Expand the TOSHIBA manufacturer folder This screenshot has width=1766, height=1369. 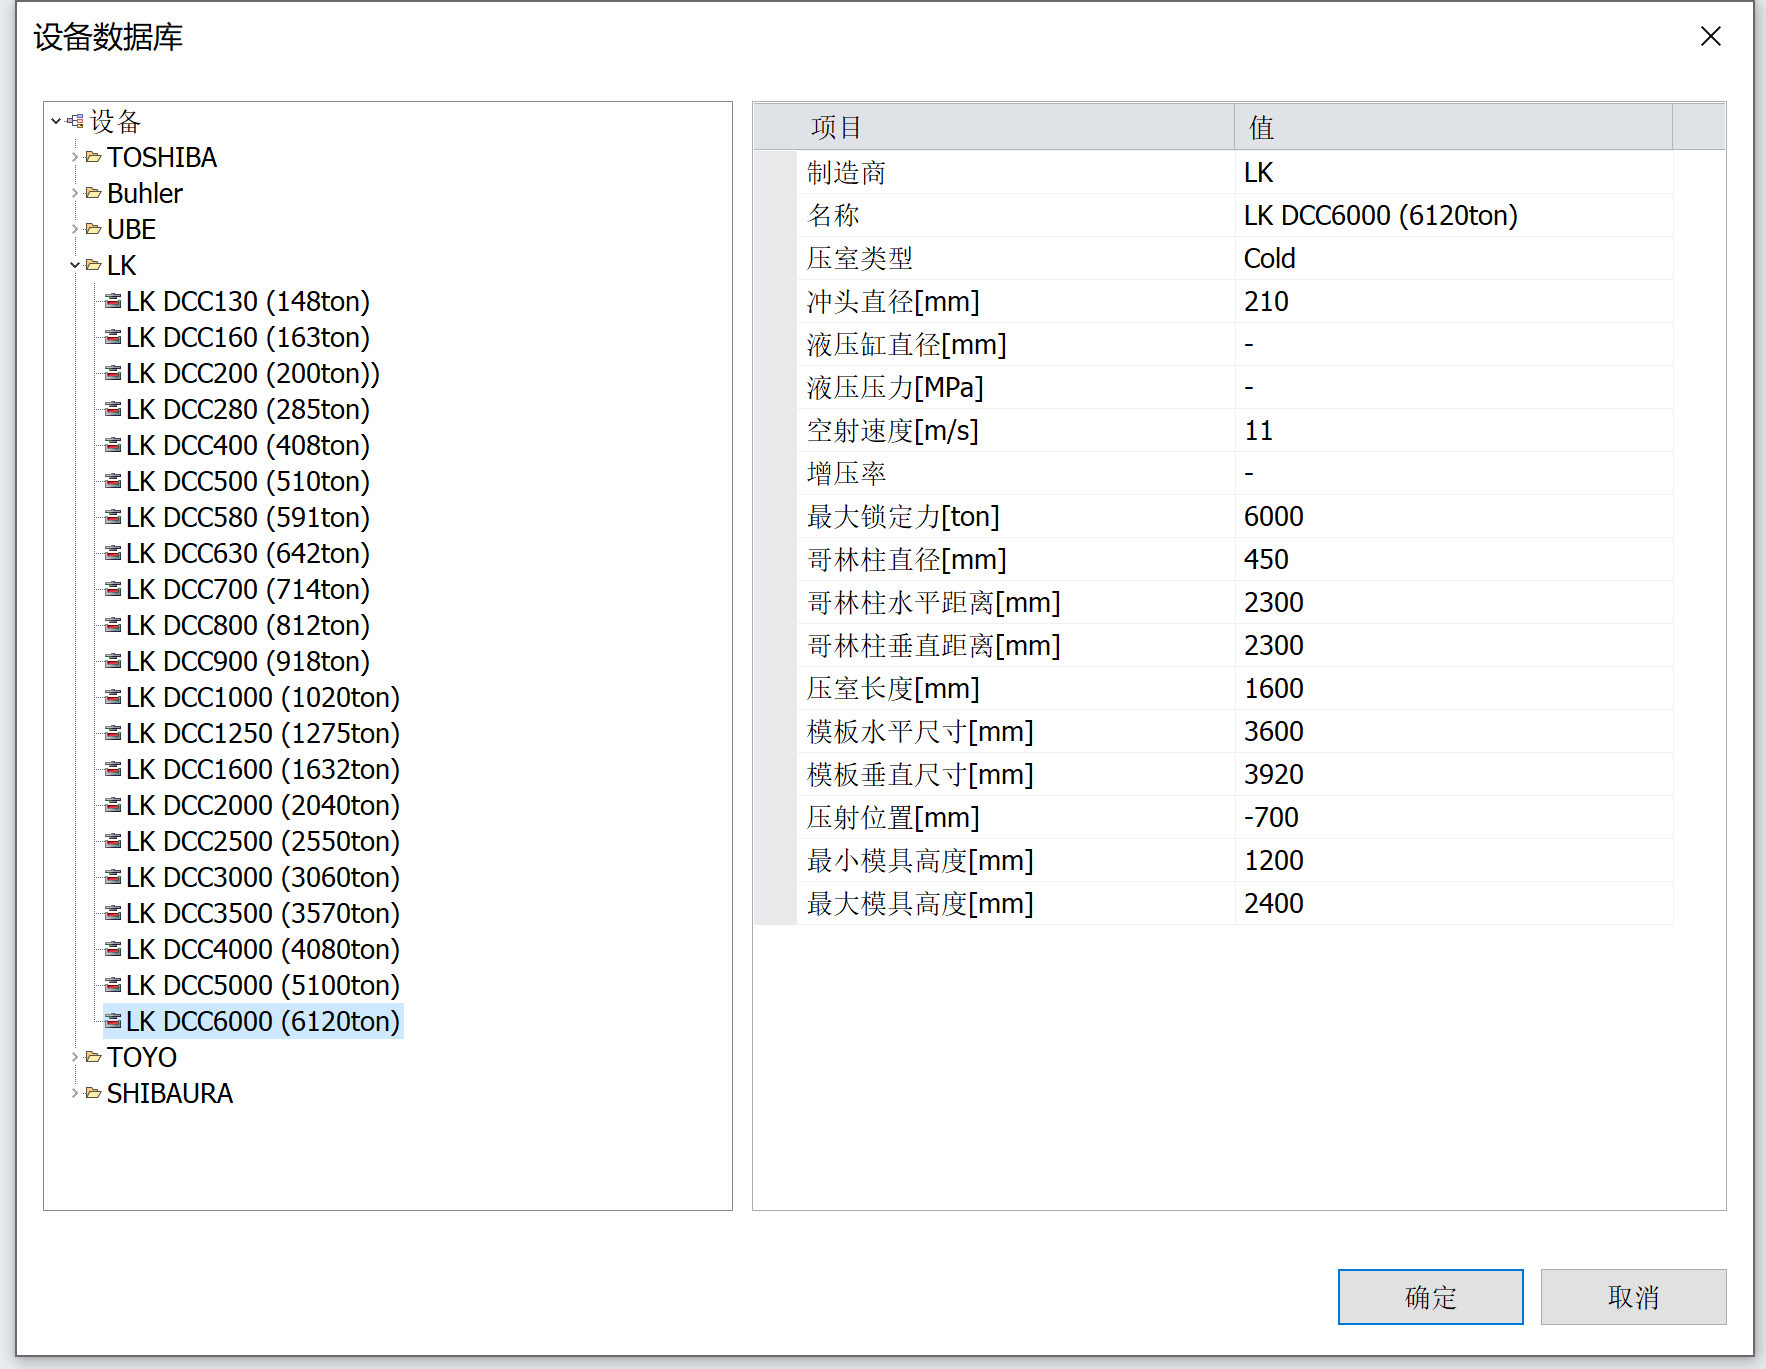(x=75, y=157)
